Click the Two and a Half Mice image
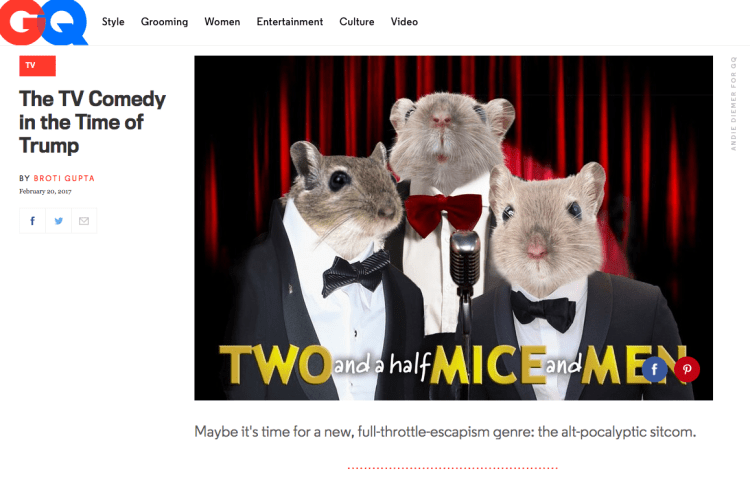This screenshot has height=480, width=750. pyautogui.click(x=453, y=228)
